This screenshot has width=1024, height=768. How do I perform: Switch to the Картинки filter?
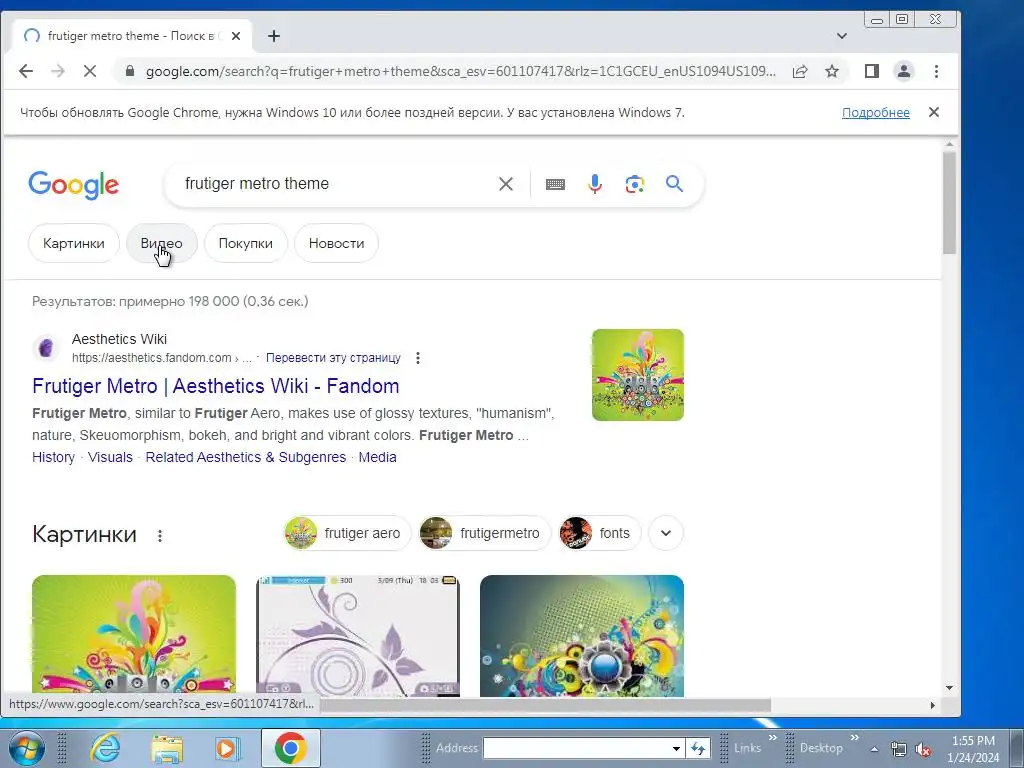(x=74, y=244)
